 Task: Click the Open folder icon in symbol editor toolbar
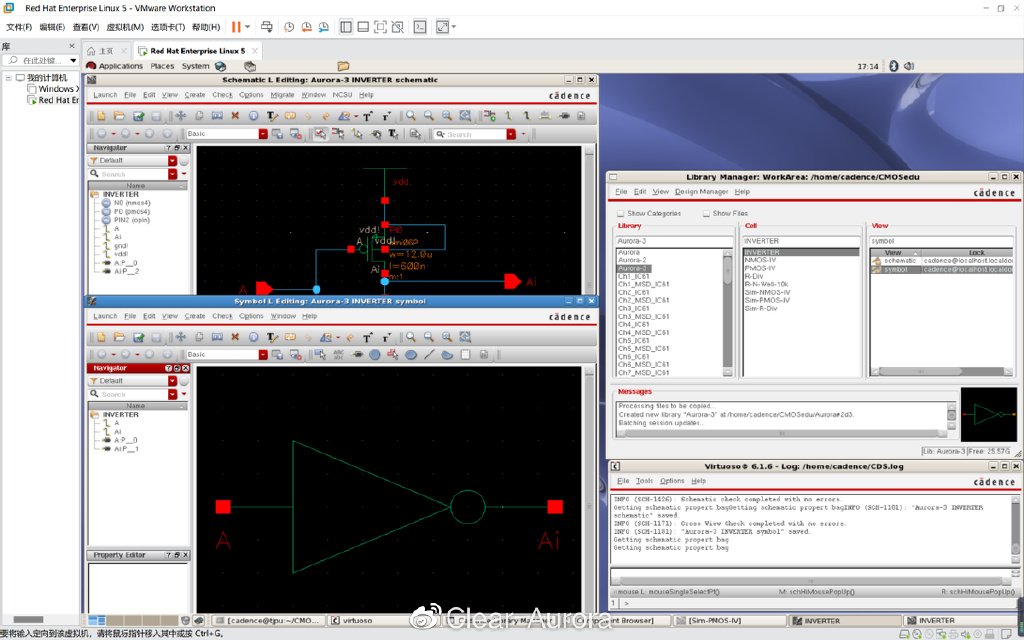click(x=119, y=337)
